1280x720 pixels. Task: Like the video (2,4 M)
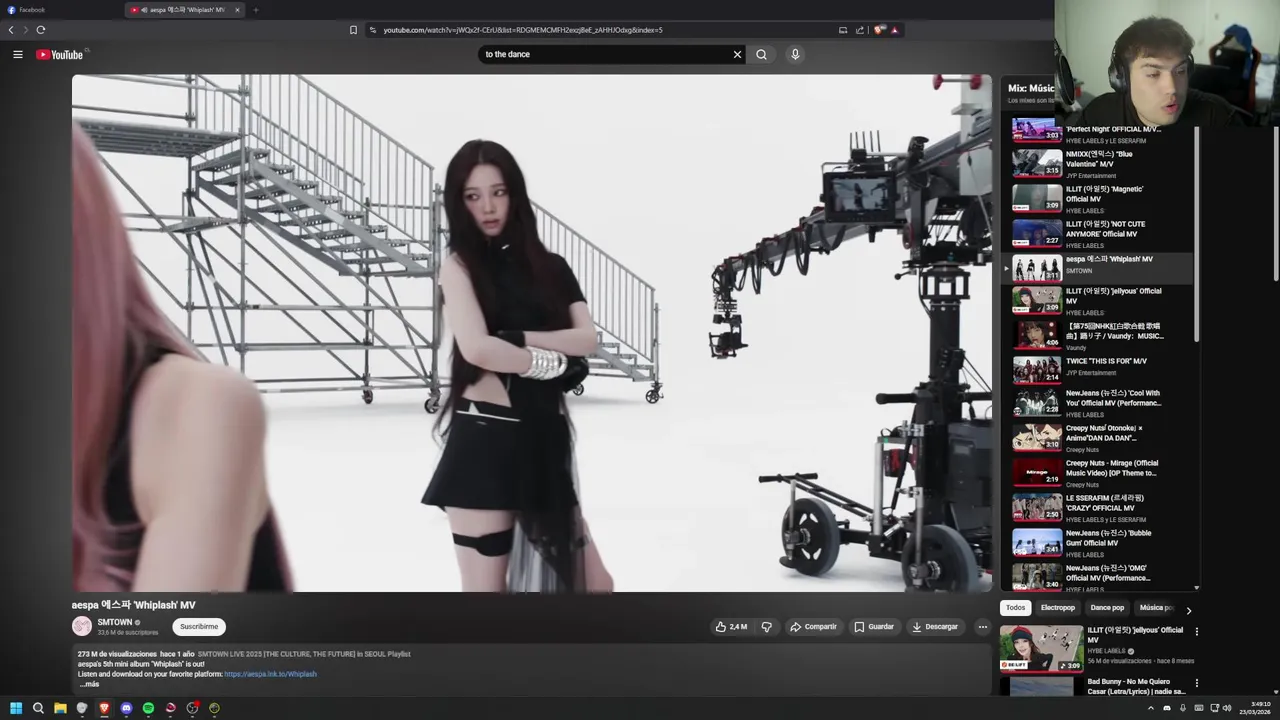[x=731, y=627]
